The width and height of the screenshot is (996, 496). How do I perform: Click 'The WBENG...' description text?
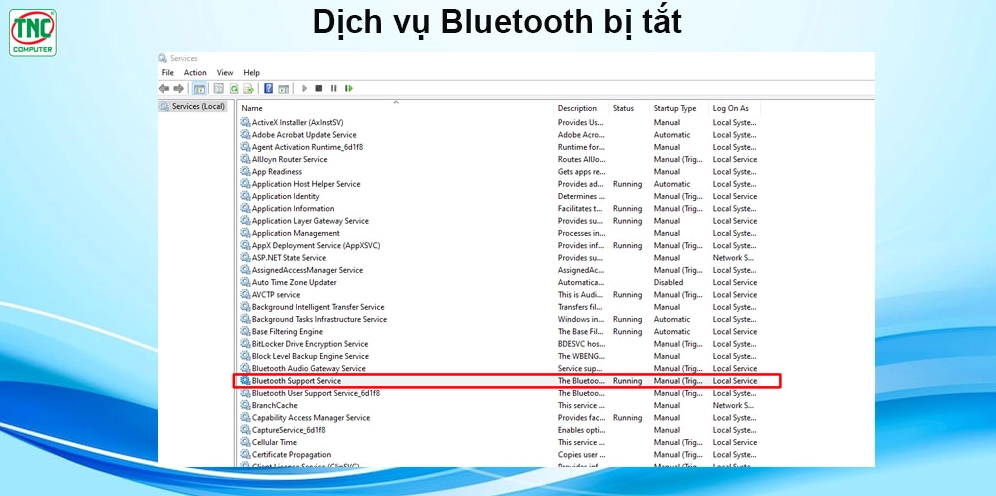pyautogui.click(x=581, y=356)
